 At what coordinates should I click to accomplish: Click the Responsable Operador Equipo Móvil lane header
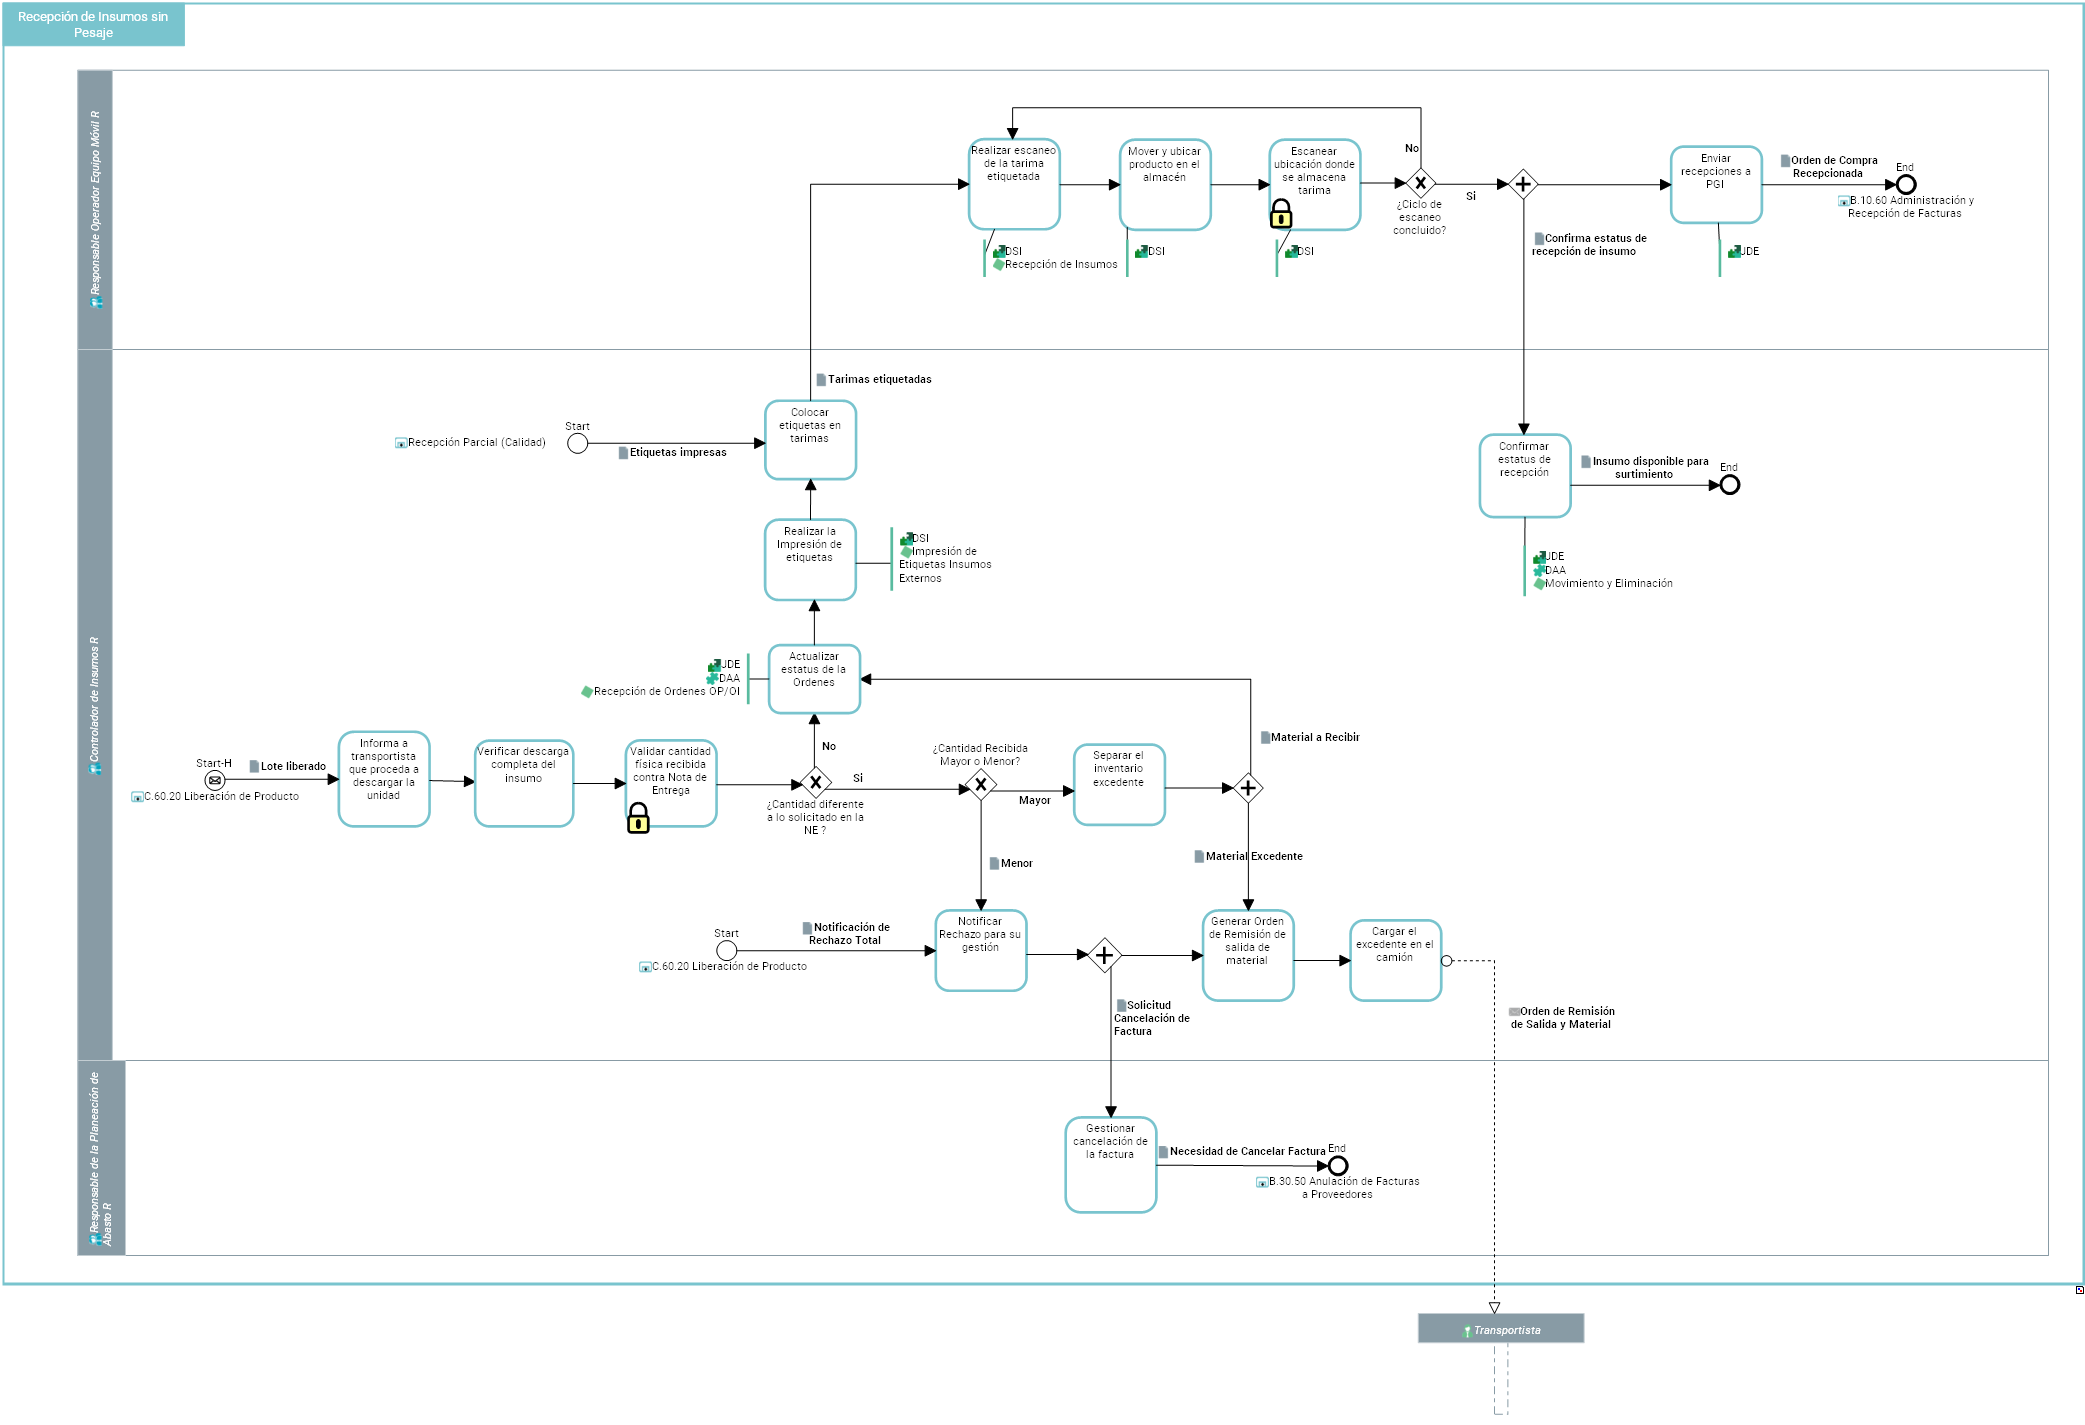pyautogui.click(x=95, y=210)
